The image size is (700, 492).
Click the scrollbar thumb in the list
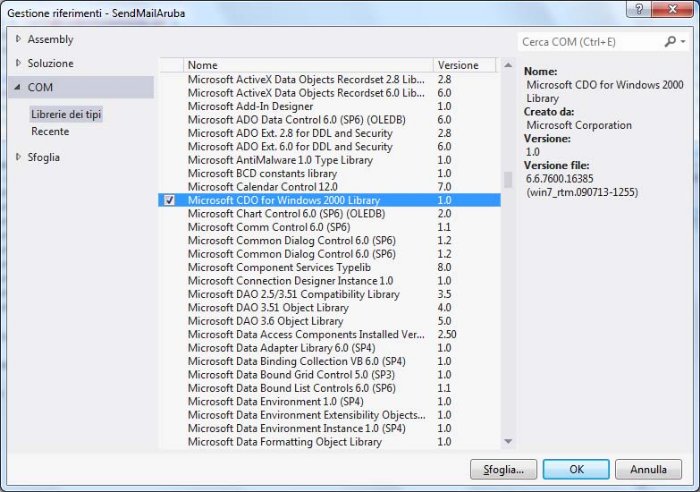[x=508, y=180]
